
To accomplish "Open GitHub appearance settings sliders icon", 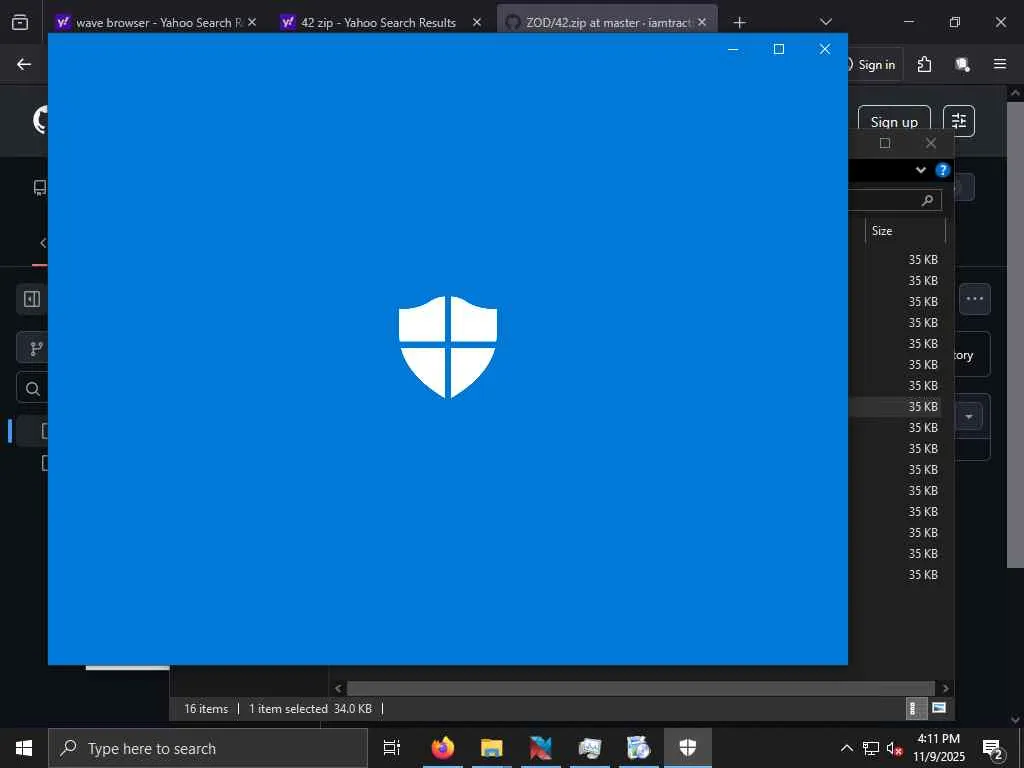I will click(959, 121).
